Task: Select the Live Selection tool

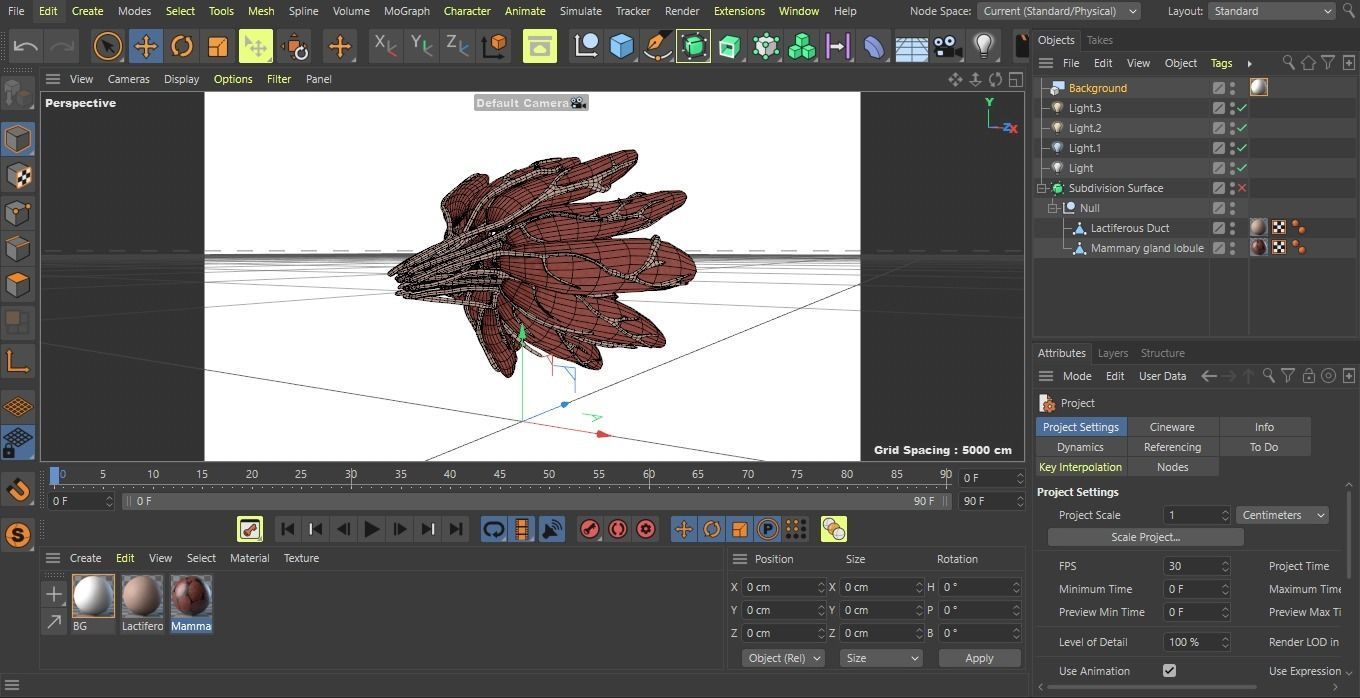Action: (x=108, y=46)
